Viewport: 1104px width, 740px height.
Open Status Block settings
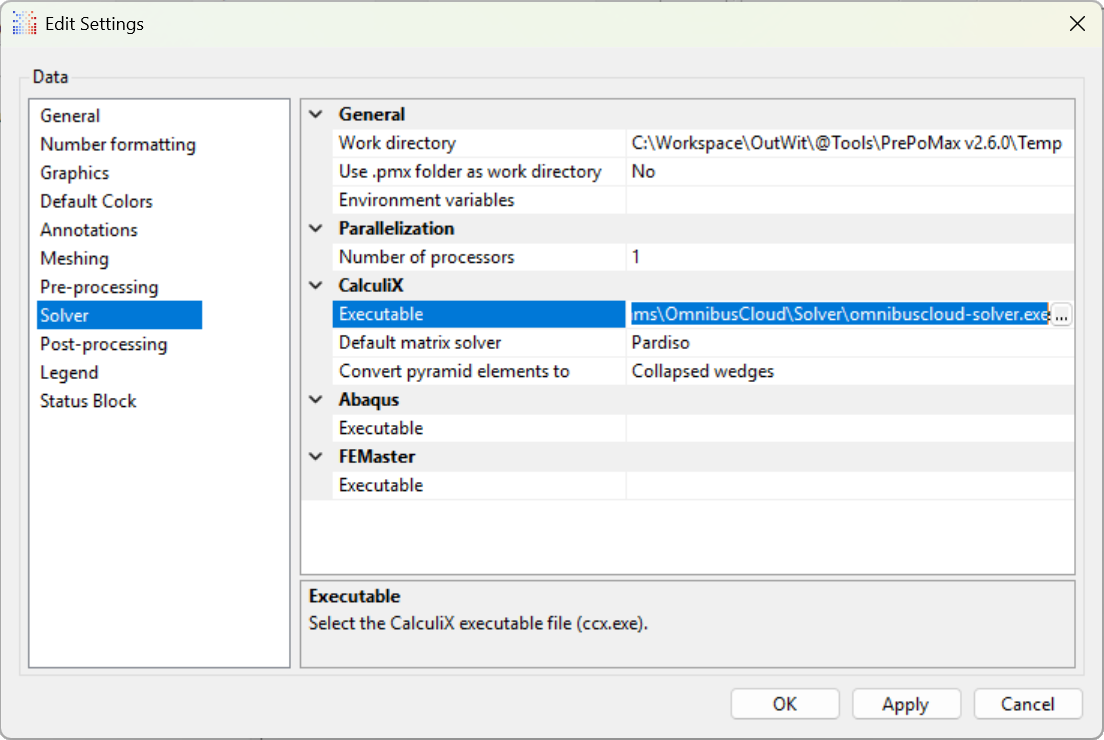(88, 401)
